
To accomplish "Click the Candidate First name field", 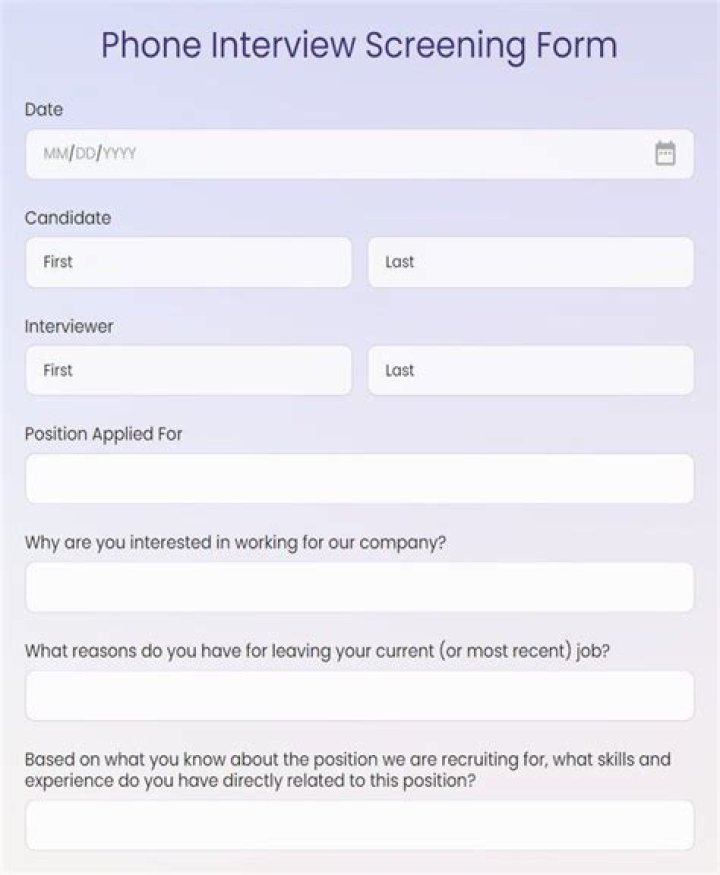I will 188,262.
